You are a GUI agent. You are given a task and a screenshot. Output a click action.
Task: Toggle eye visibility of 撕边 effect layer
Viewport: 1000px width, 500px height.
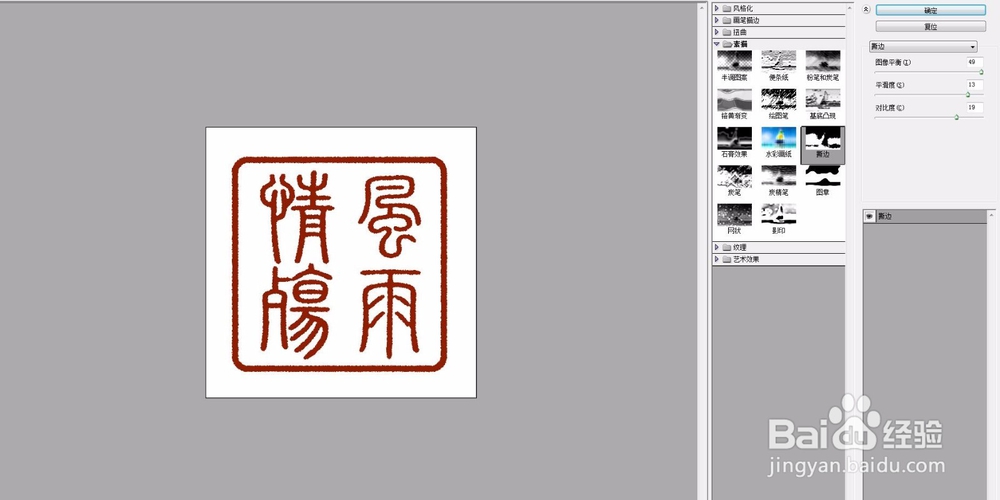tap(869, 217)
